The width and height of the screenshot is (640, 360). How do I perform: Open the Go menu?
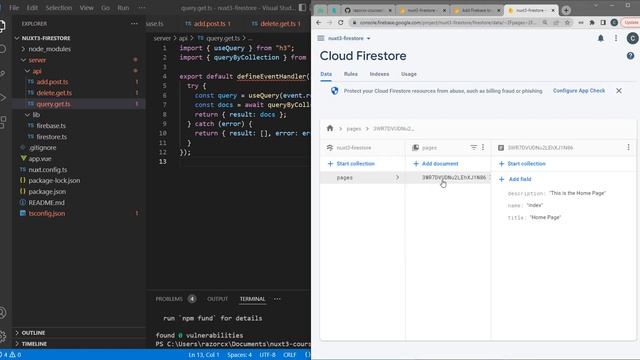coord(105,8)
